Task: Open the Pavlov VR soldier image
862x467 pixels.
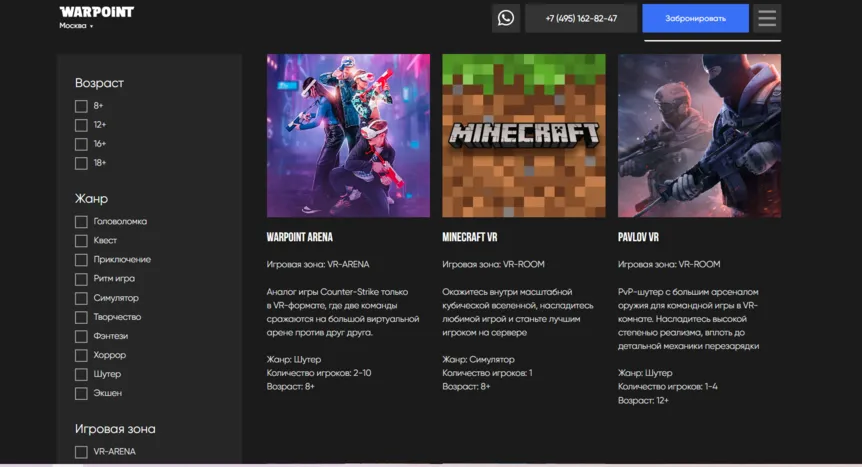Action: click(x=699, y=135)
